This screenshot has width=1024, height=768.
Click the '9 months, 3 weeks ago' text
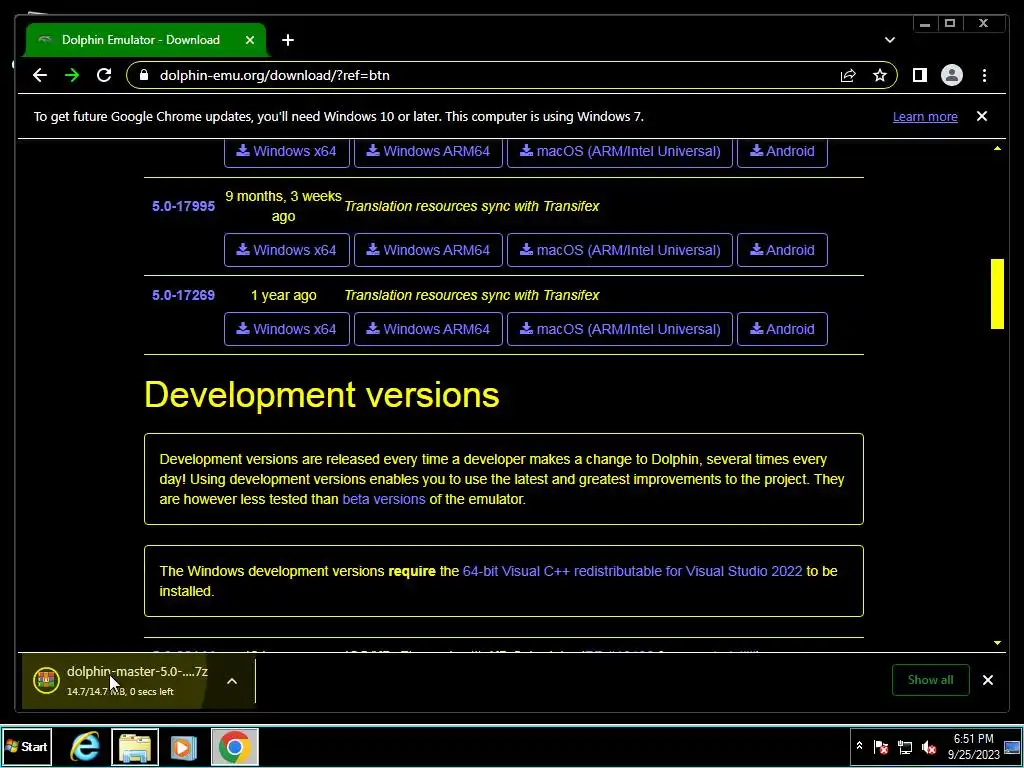point(283,206)
